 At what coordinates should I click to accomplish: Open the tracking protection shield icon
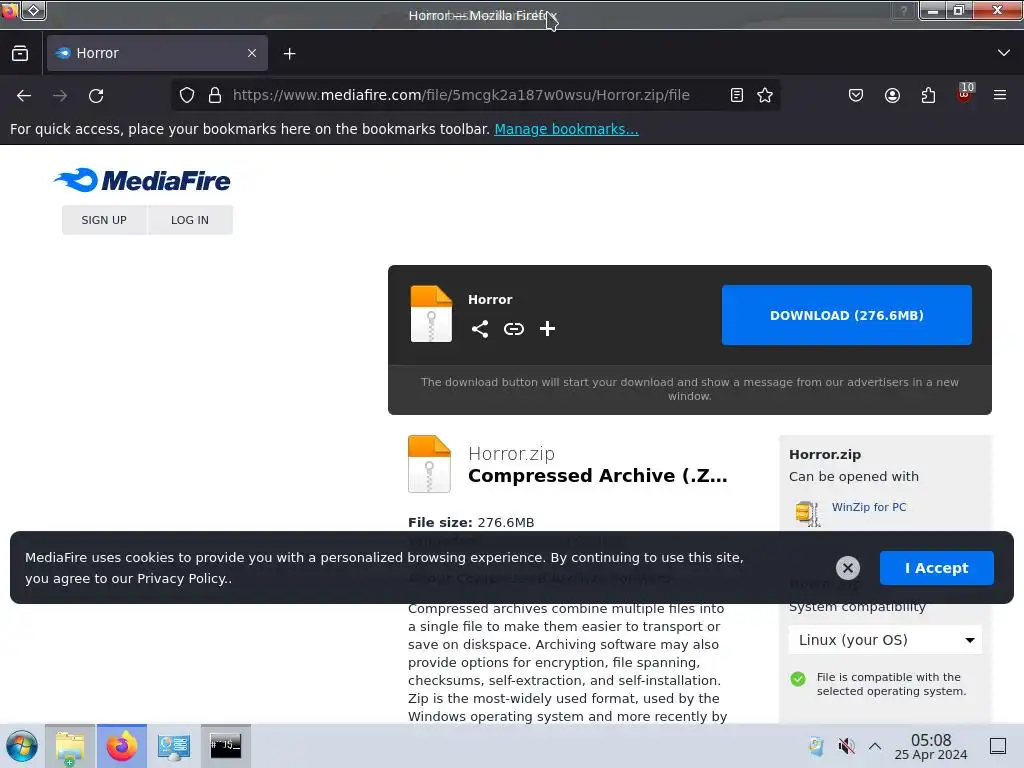[x=187, y=95]
